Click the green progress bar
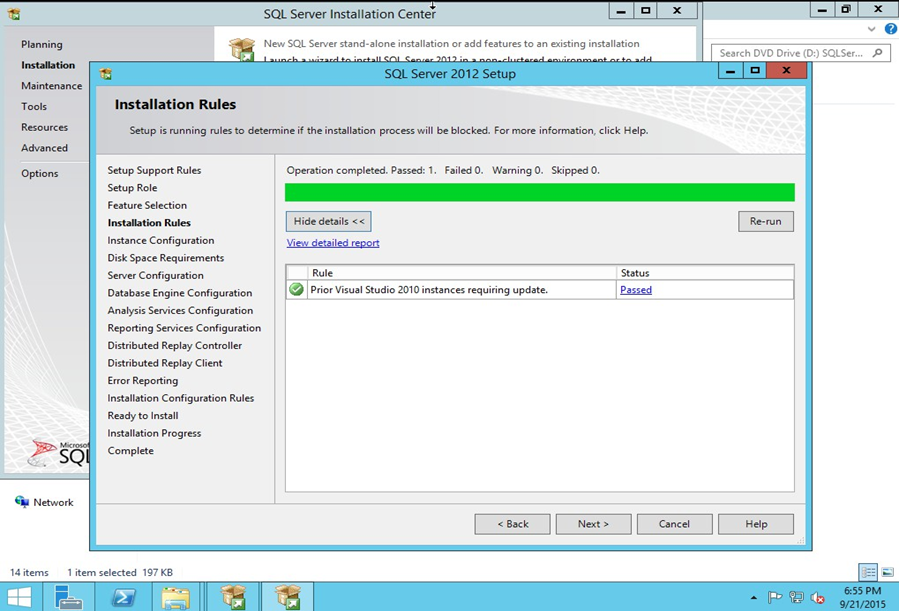Image resolution: width=899 pixels, height=611 pixels. pyautogui.click(x=539, y=192)
